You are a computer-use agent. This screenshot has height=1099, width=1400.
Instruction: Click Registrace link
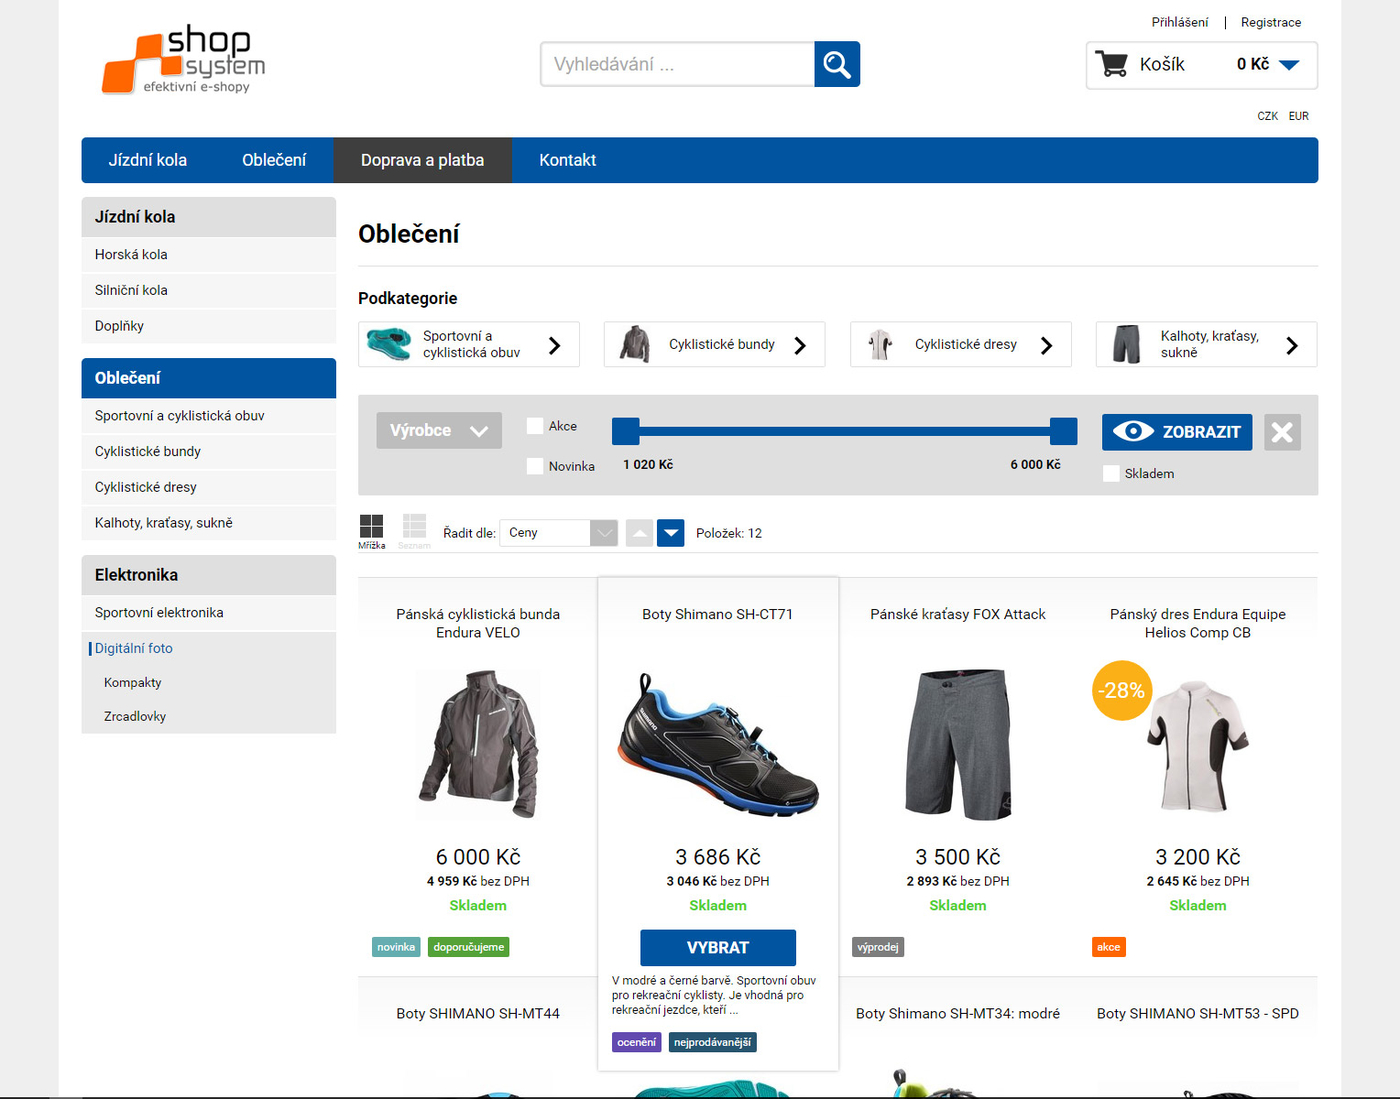[x=1271, y=22]
